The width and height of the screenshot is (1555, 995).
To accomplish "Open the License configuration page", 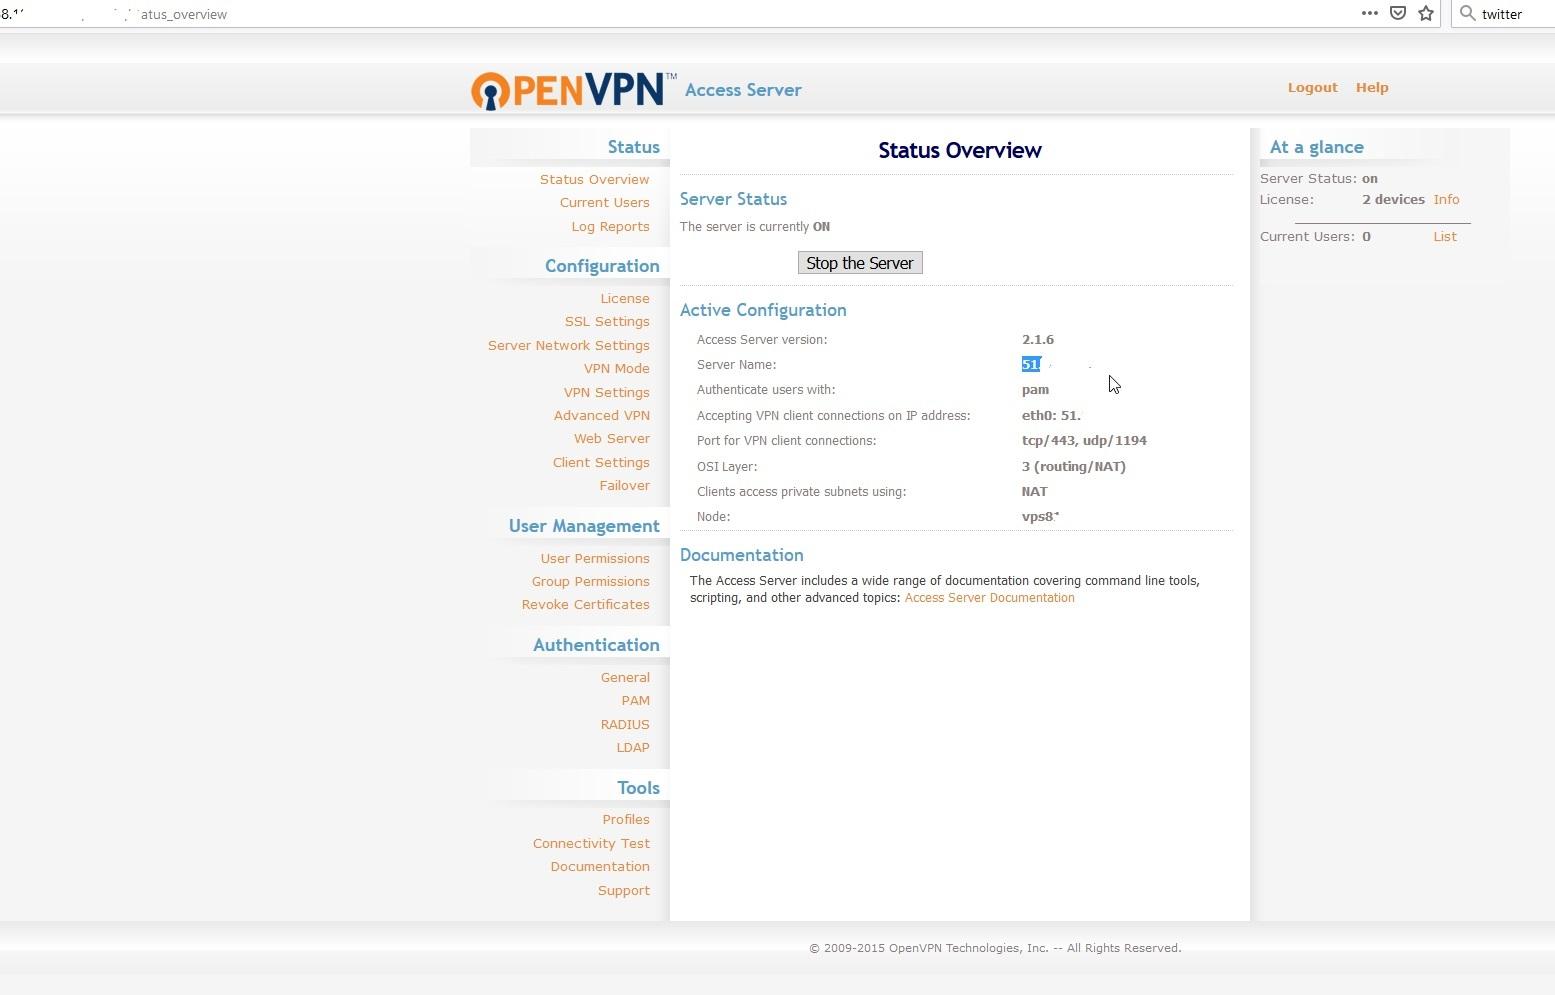I will pos(625,298).
